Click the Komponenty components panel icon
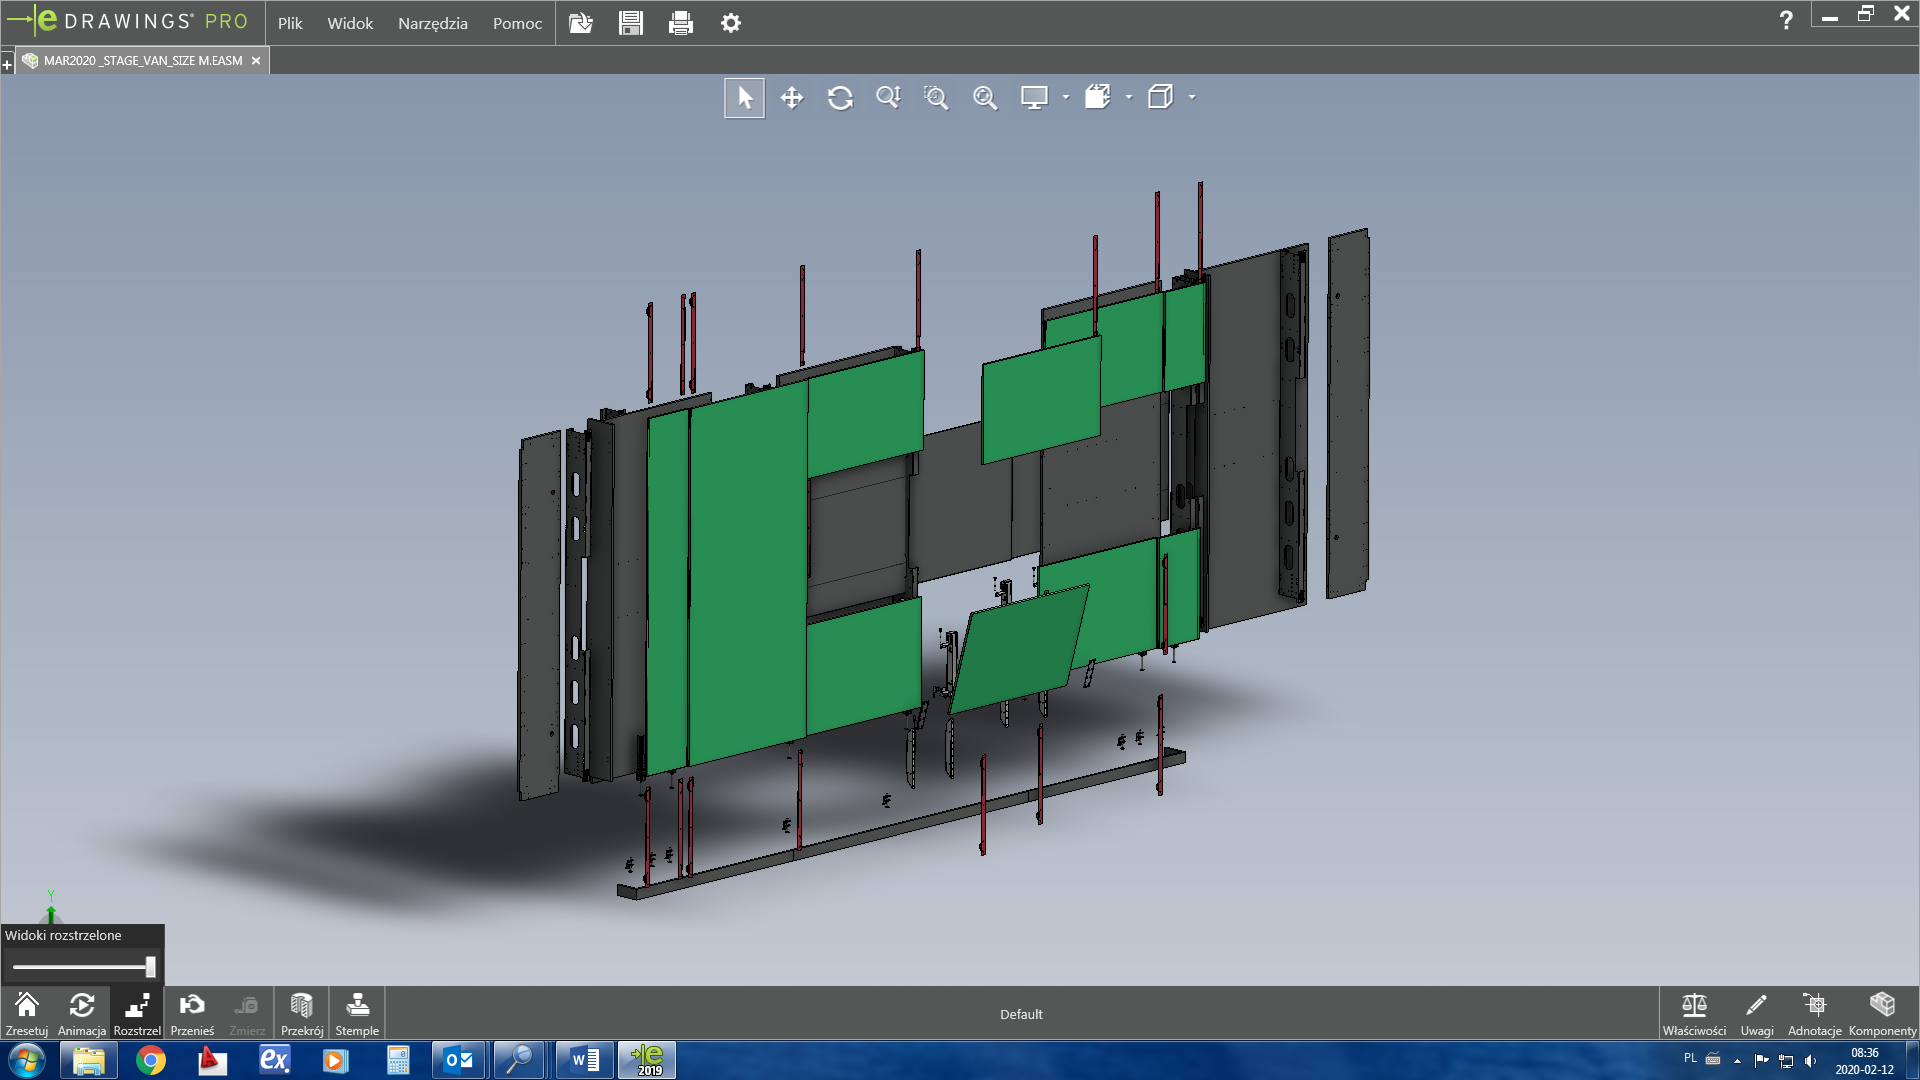Image resolution: width=1920 pixels, height=1080 pixels. (1882, 1012)
